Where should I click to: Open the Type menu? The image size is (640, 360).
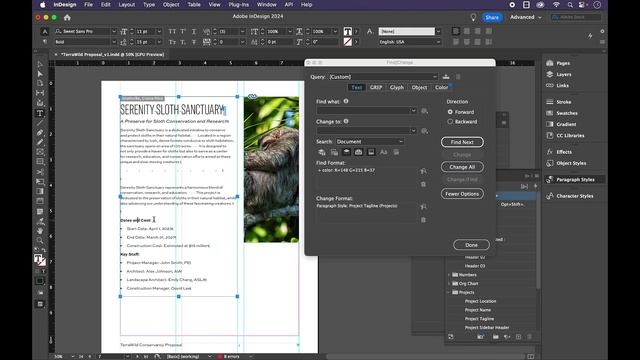(149, 4)
